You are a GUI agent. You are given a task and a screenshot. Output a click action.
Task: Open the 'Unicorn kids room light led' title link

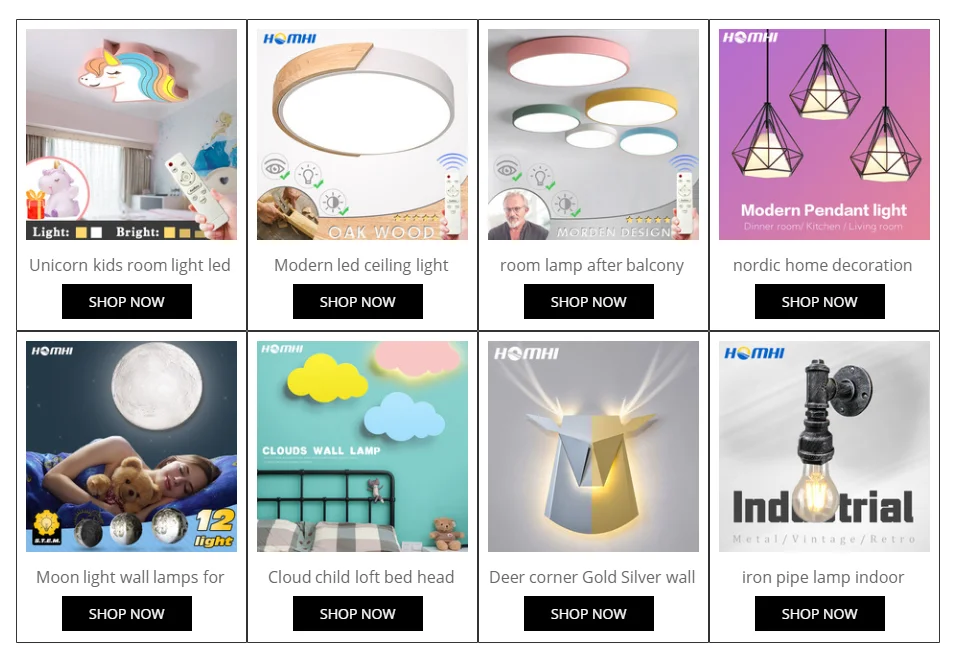(130, 266)
